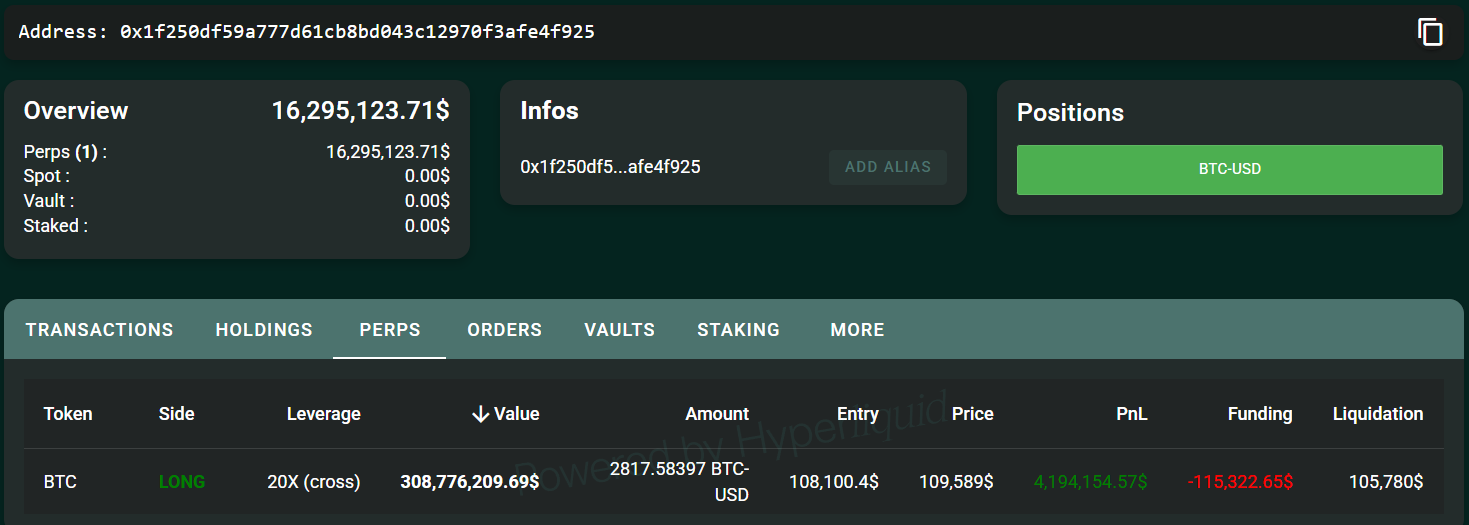Select the PERPS tab
Screen dimensions: 1469x525
(x=390, y=330)
